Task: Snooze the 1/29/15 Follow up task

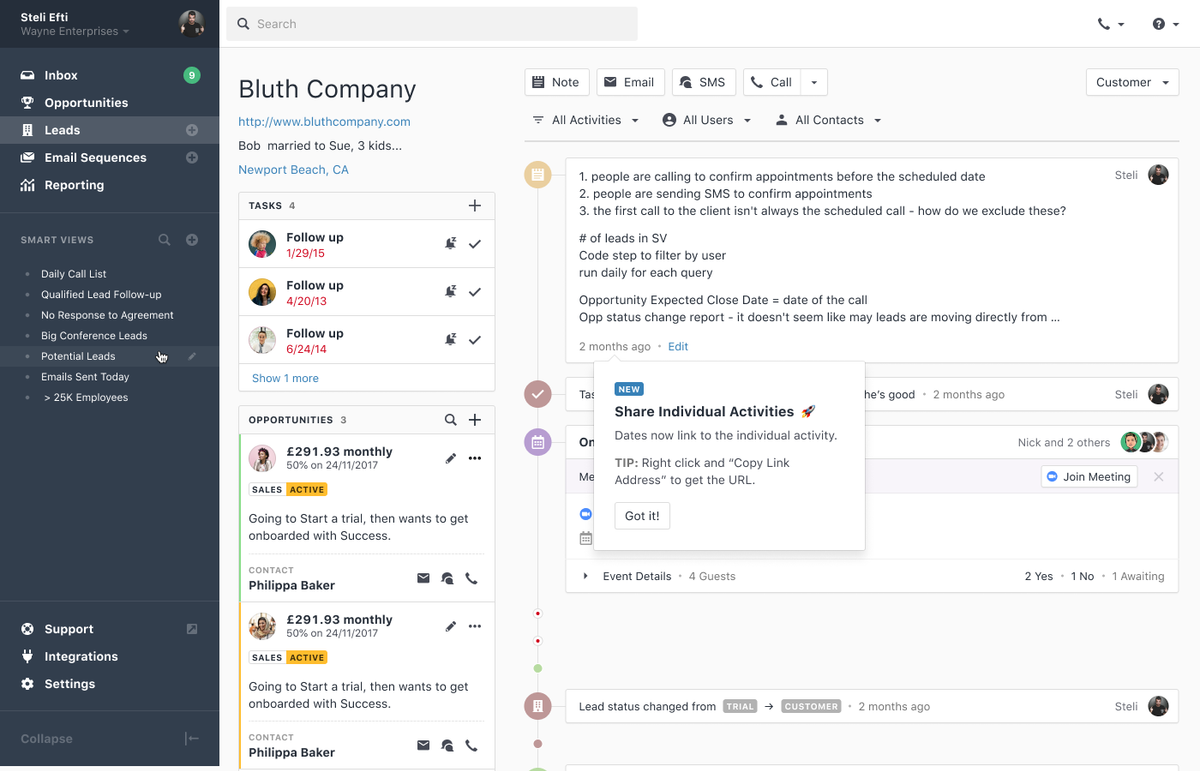Action: [x=450, y=244]
